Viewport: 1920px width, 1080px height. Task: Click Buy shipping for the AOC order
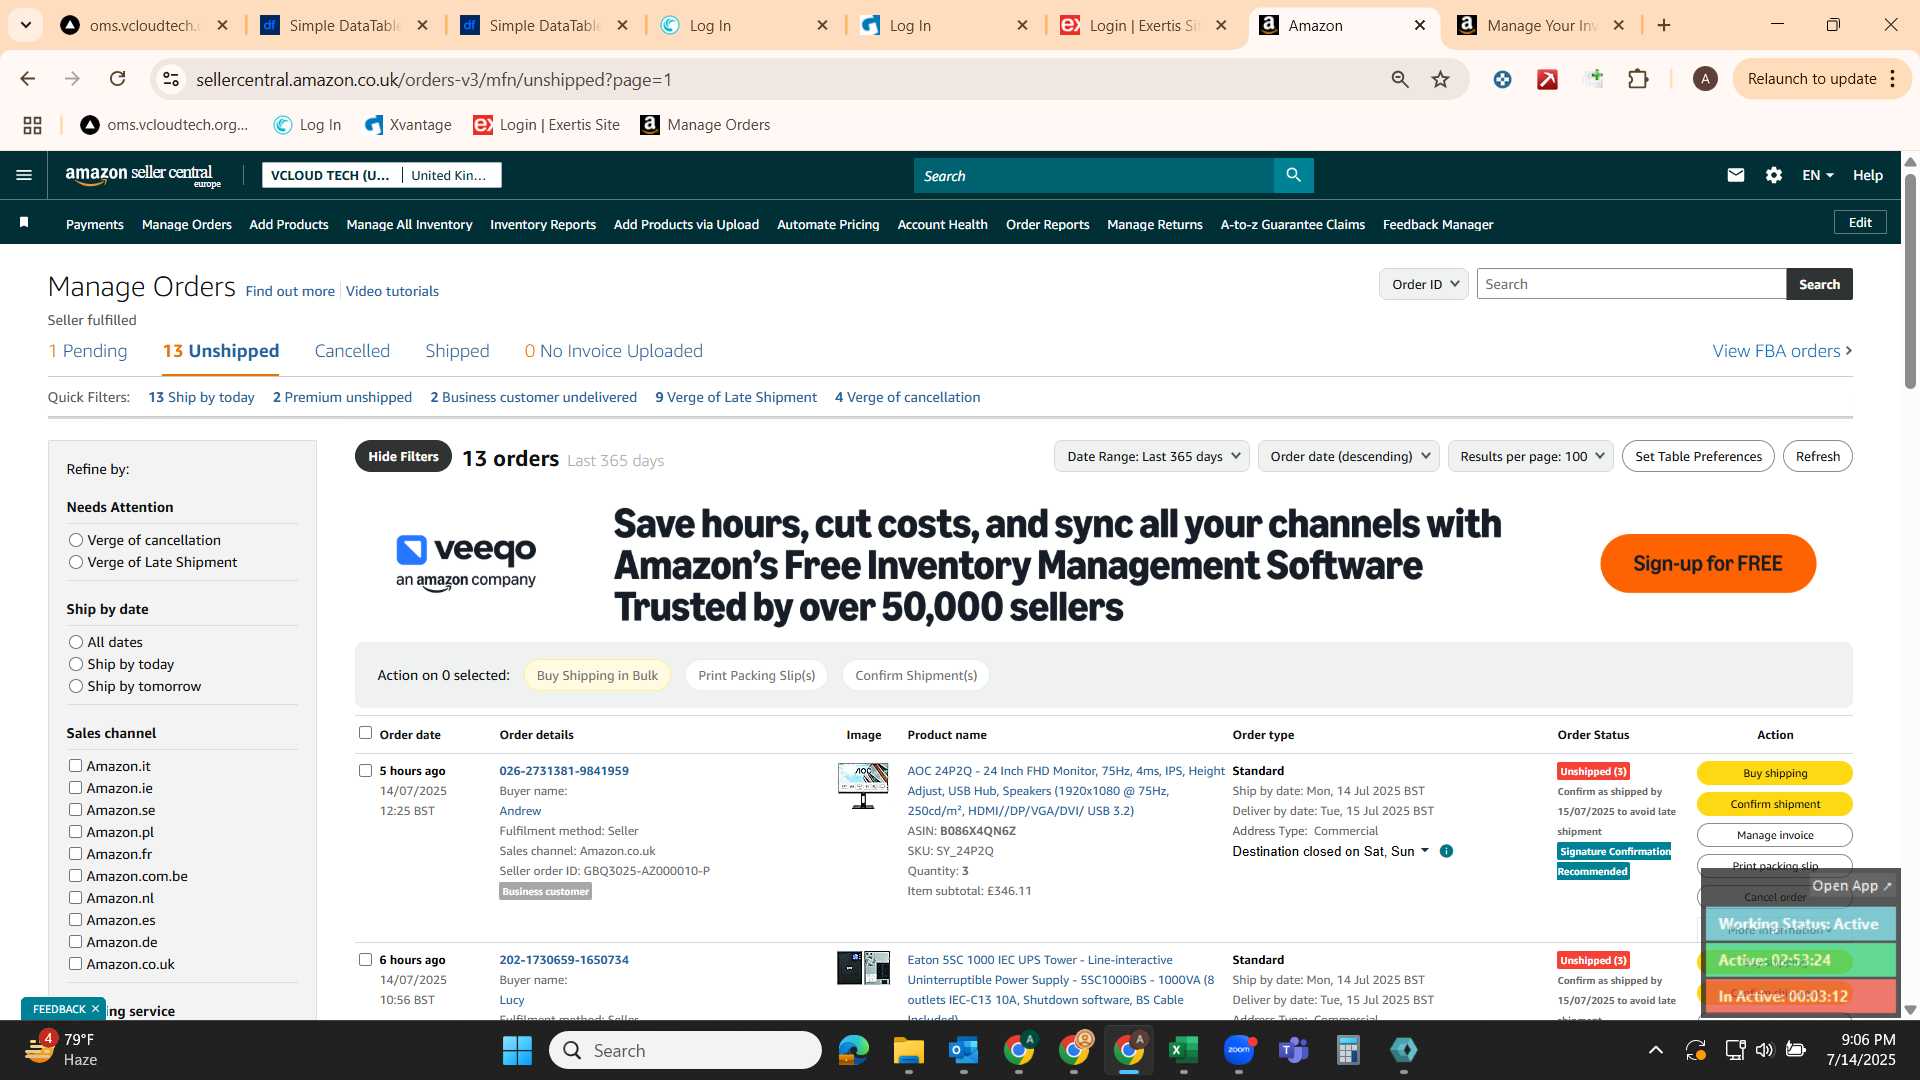pos(1775,773)
